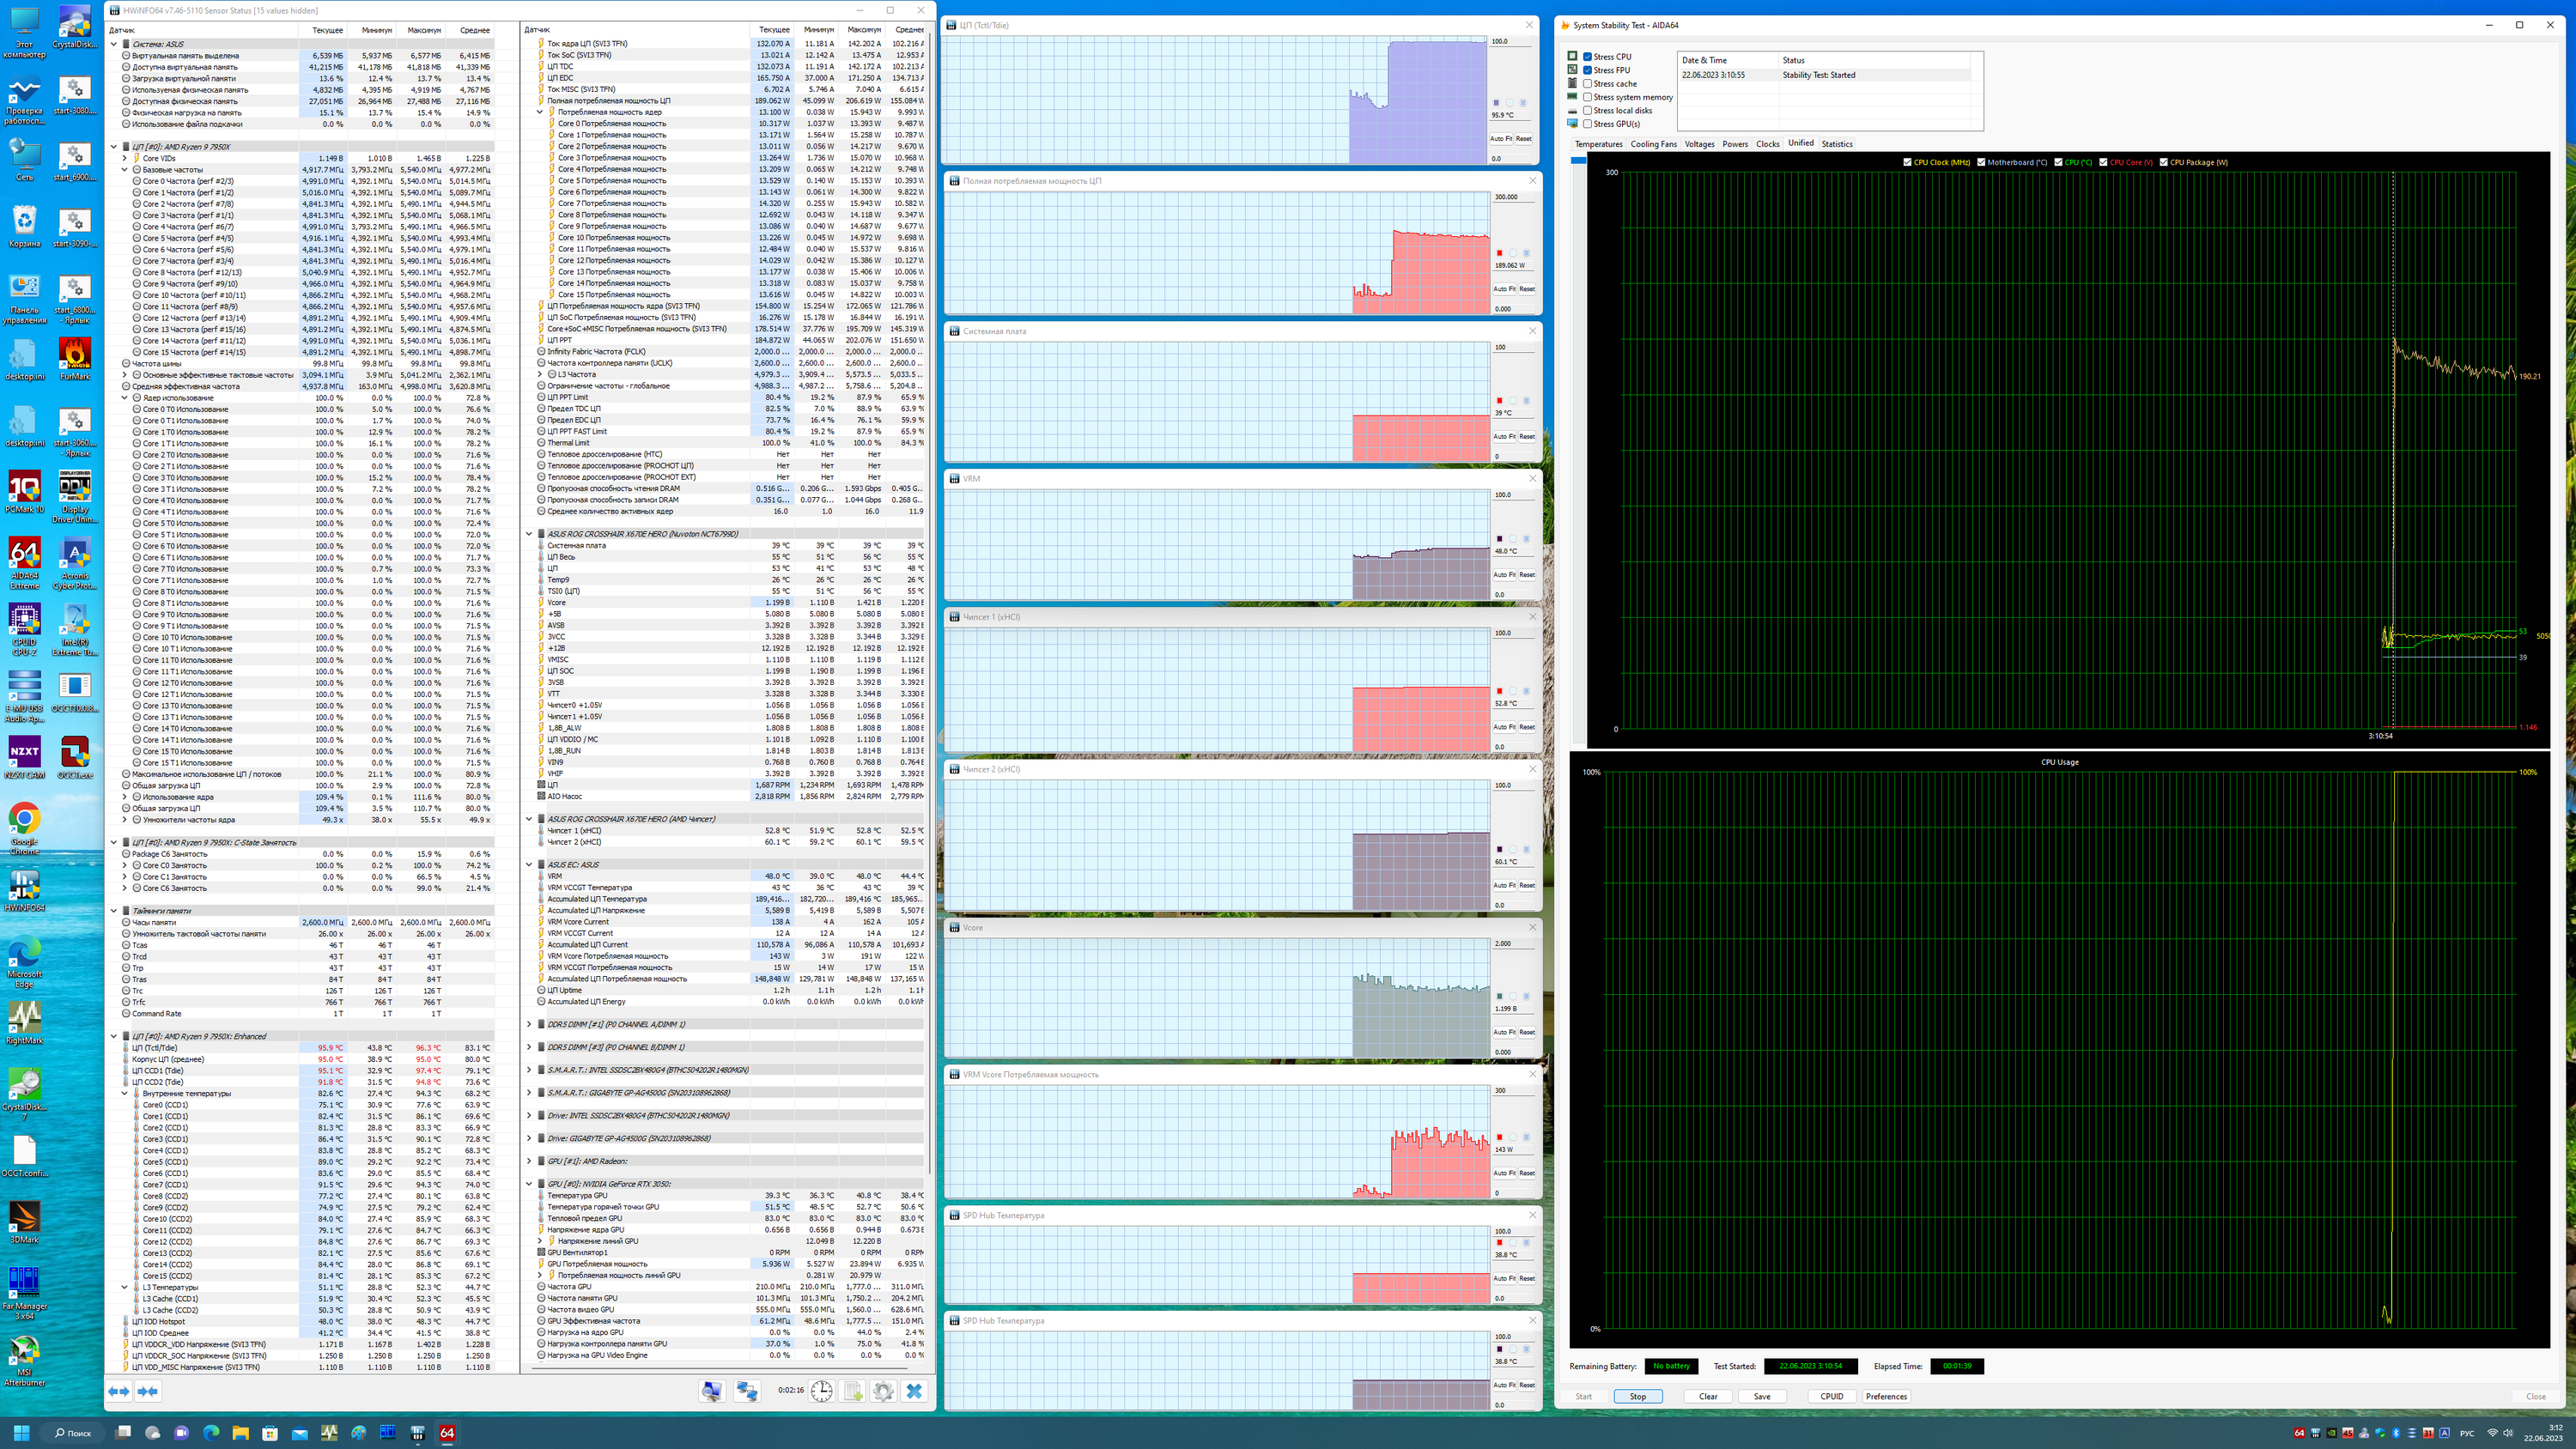Image resolution: width=2576 pixels, height=1449 pixels.
Task: Switch to Temperatures tab in AIDA64
Action: pyautogui.click(x=1598, y=144)
